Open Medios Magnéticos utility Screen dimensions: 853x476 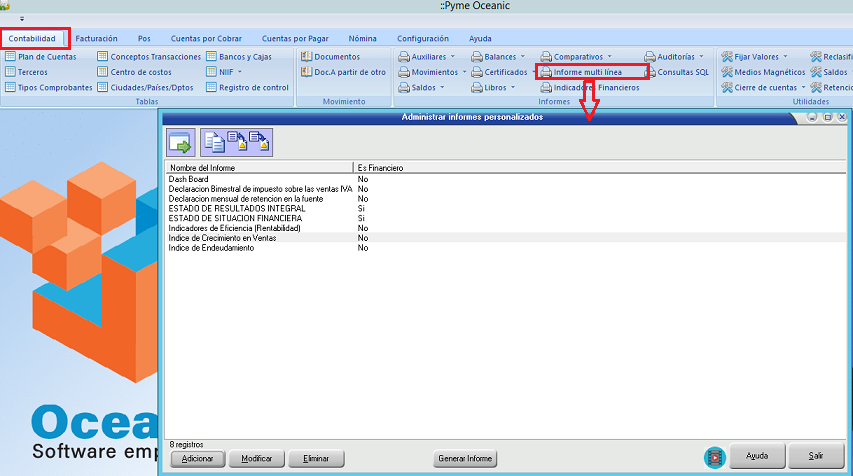768,72
